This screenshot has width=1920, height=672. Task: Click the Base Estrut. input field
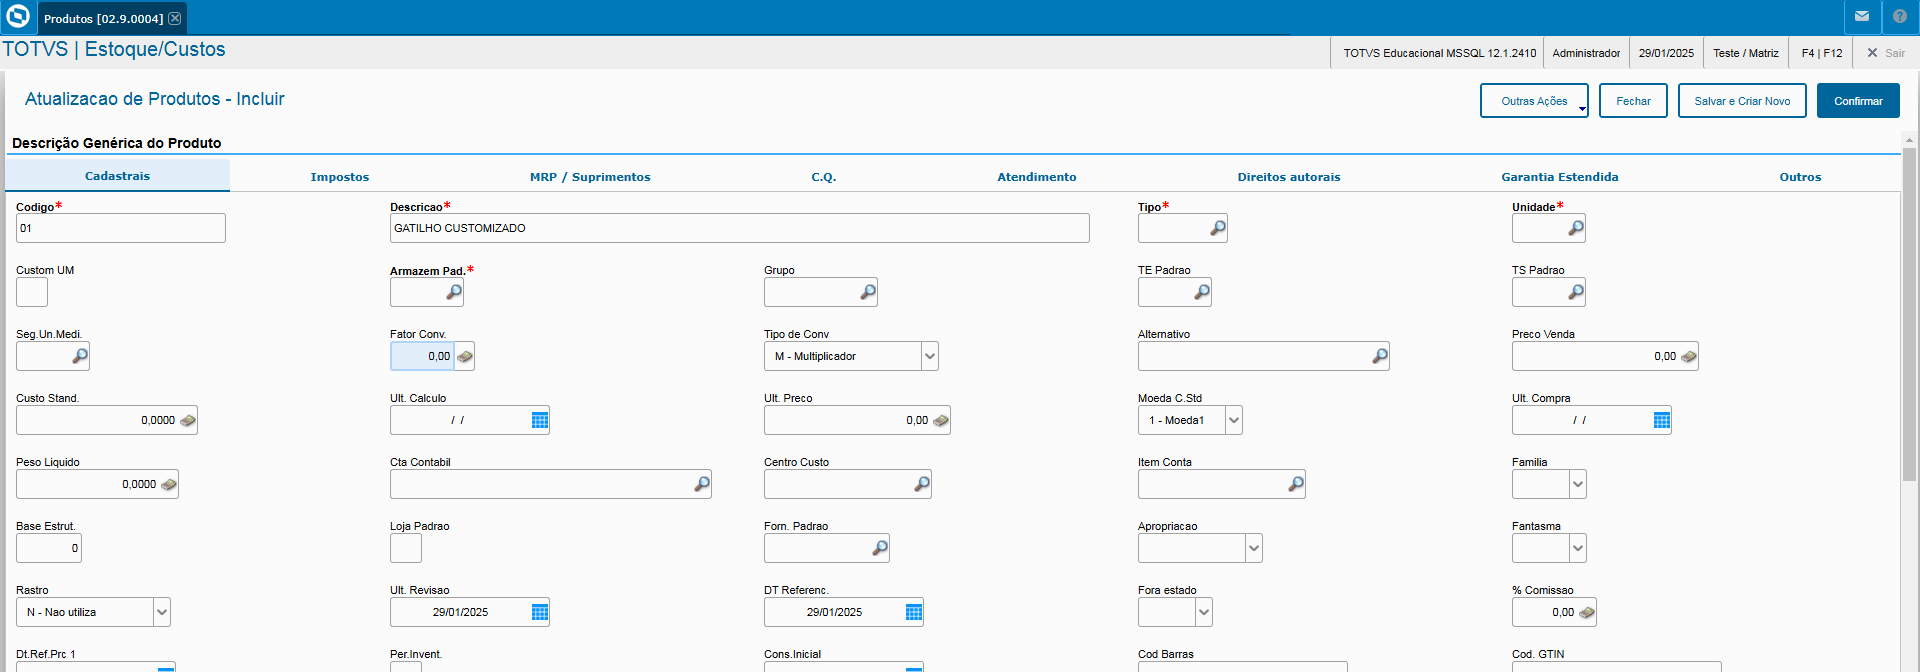pos(49,548)
